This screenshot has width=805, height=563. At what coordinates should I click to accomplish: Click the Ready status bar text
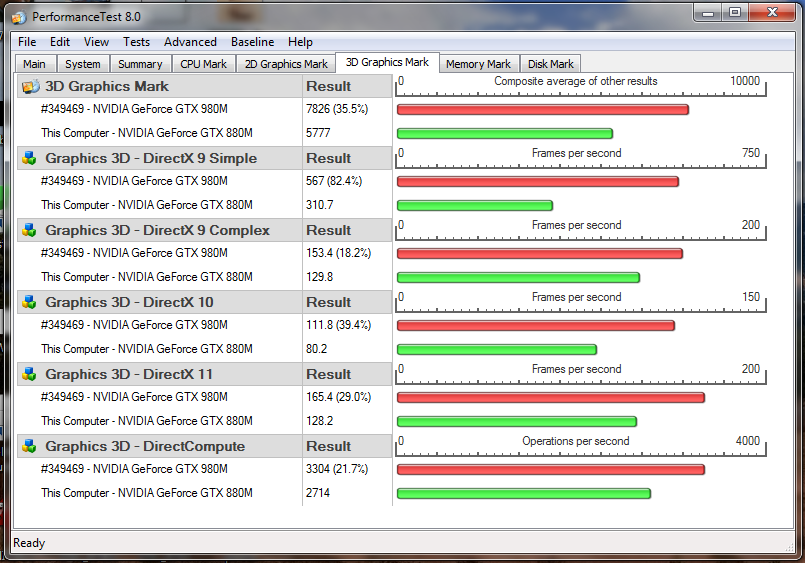(29, 542)
